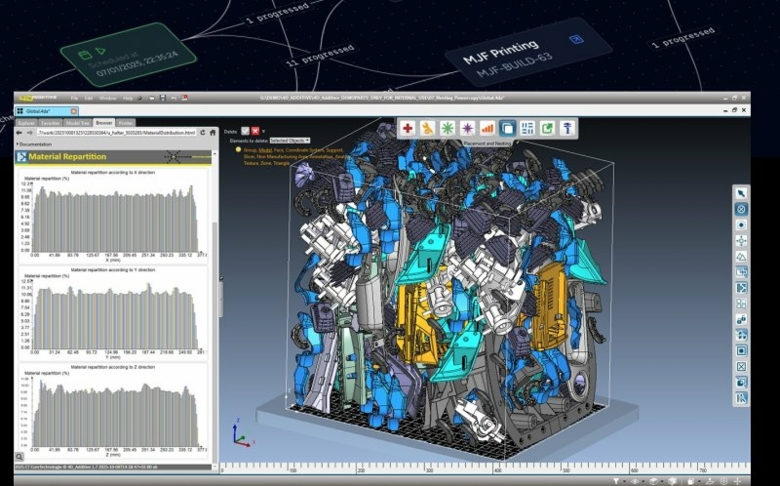
Task: Expand the Documentation section
Action: 34,144
